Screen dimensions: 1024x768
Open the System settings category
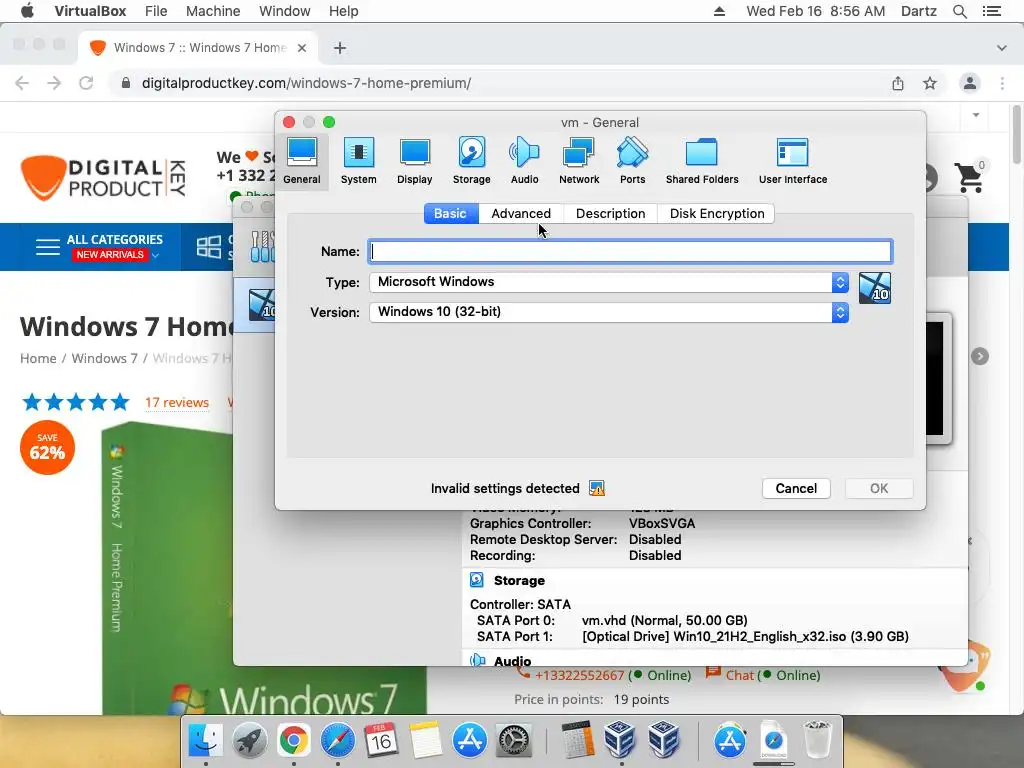358,161
